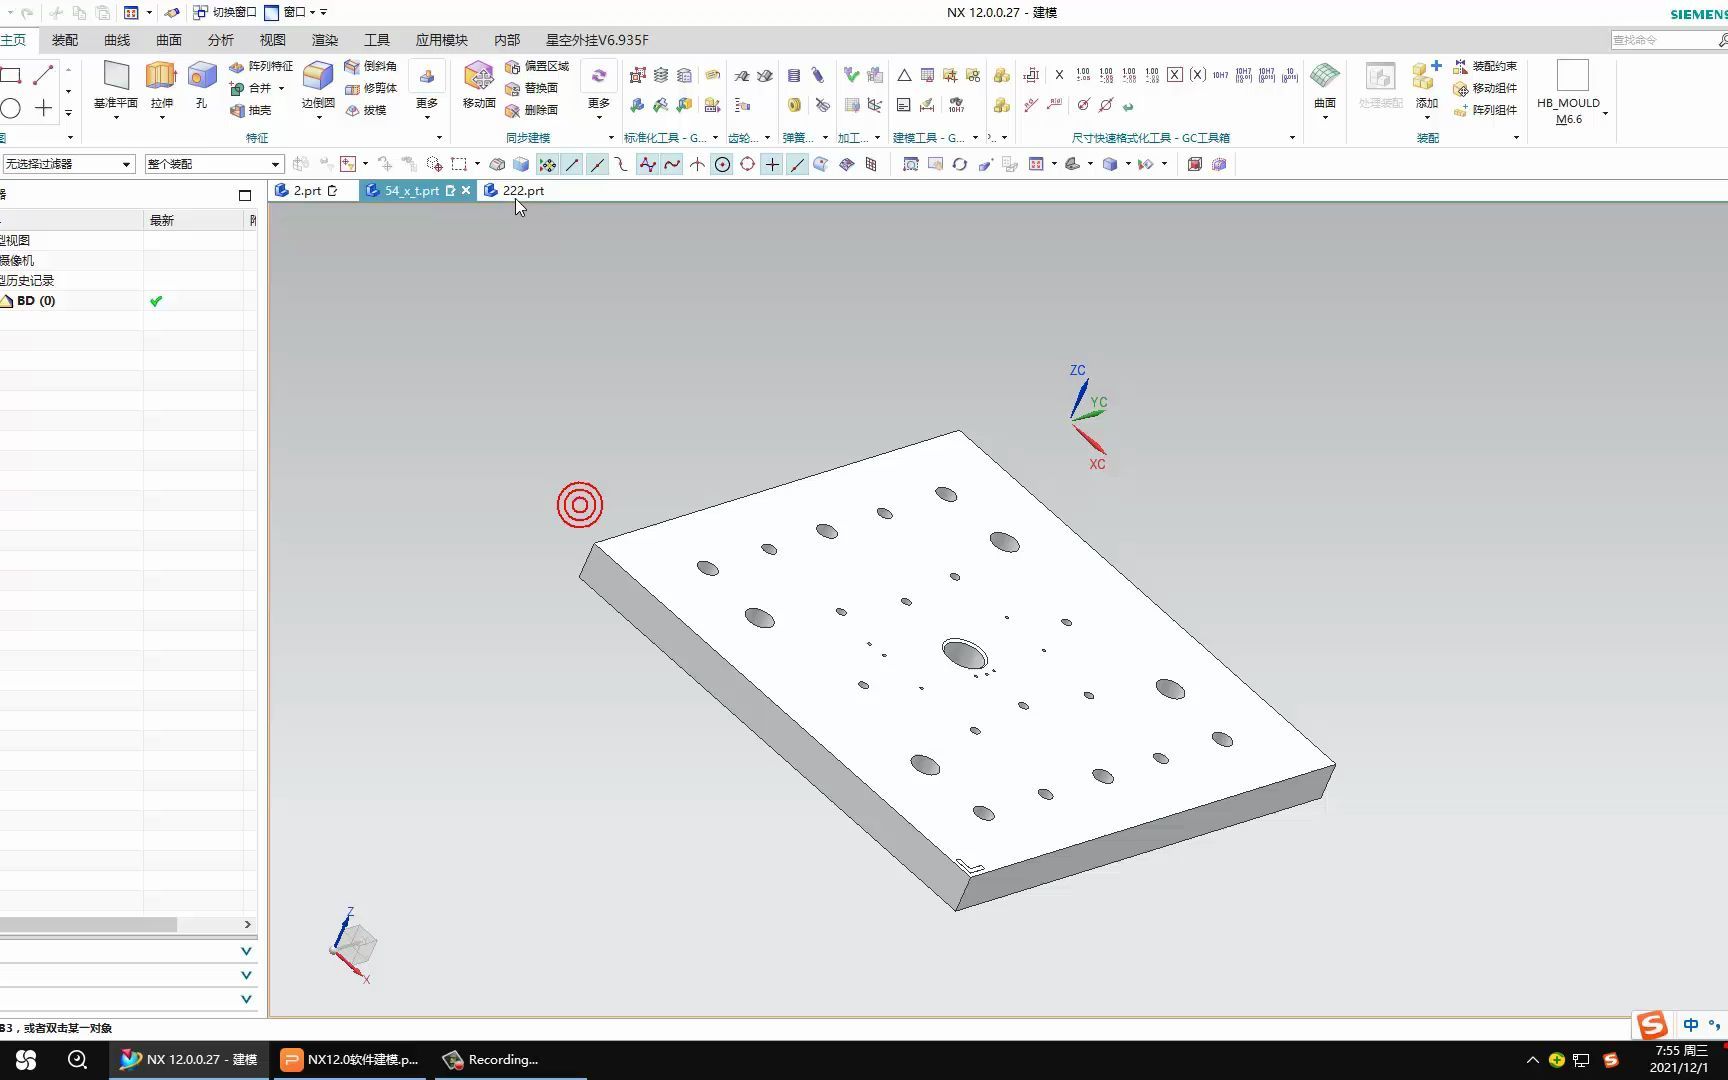The width and height of the screenshot is (1728, 1080).
Task: Toggle the arc center snap point
Action: (x=722, y=164)
